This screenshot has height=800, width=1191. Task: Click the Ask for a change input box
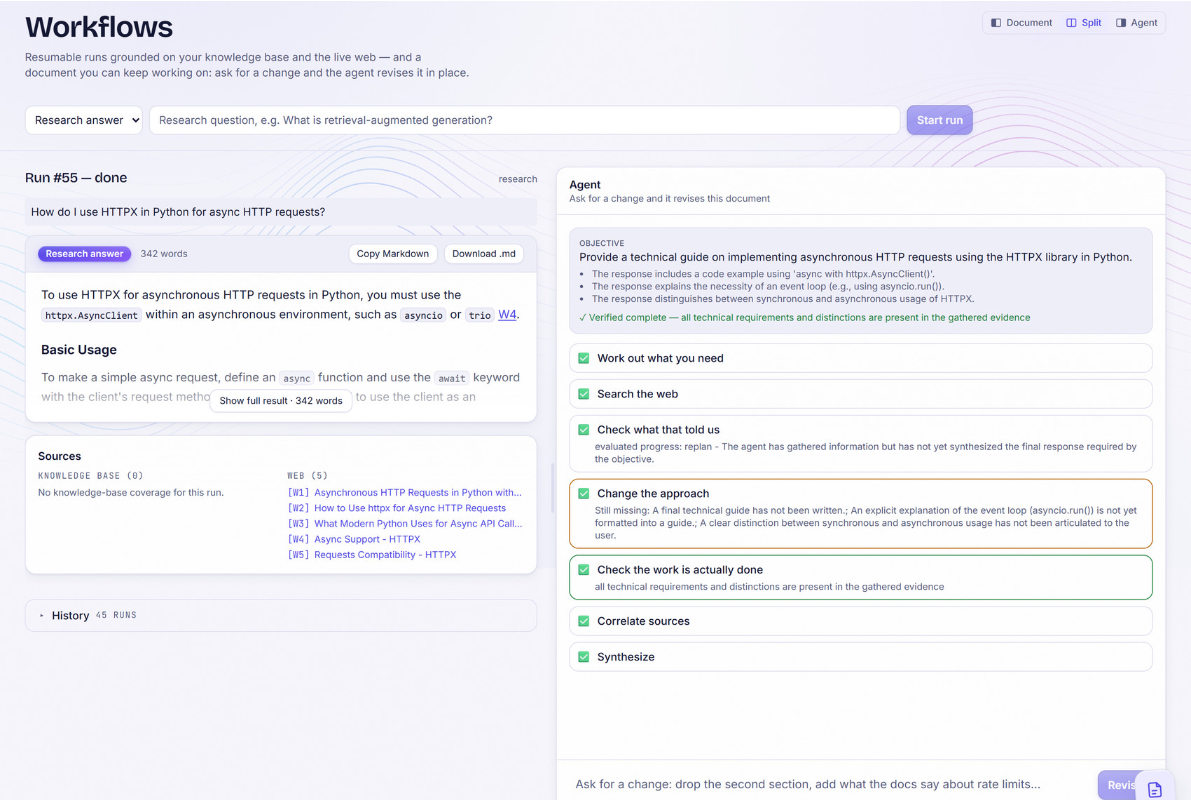pos(829,784)
